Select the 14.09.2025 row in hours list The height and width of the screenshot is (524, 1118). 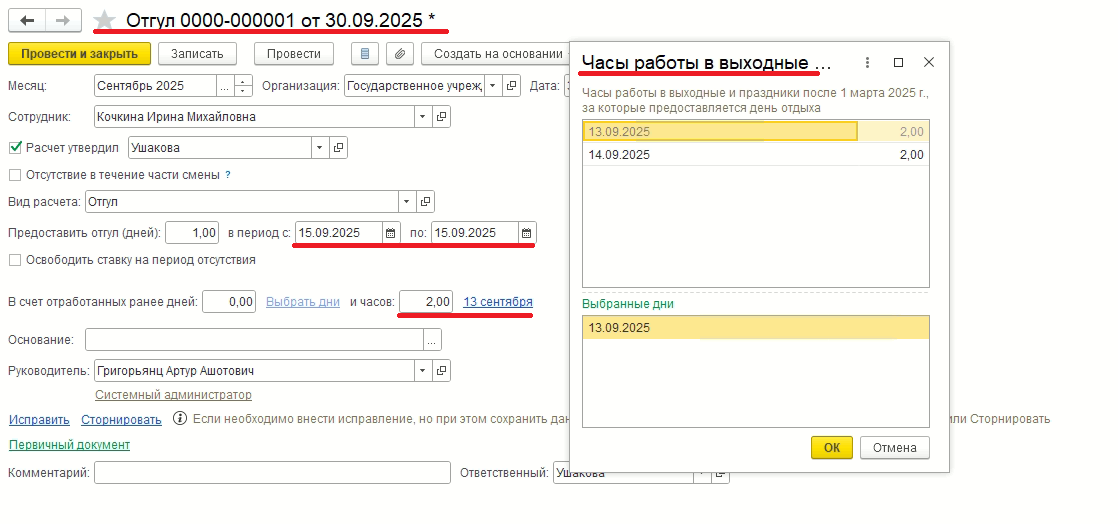[756, 155]
